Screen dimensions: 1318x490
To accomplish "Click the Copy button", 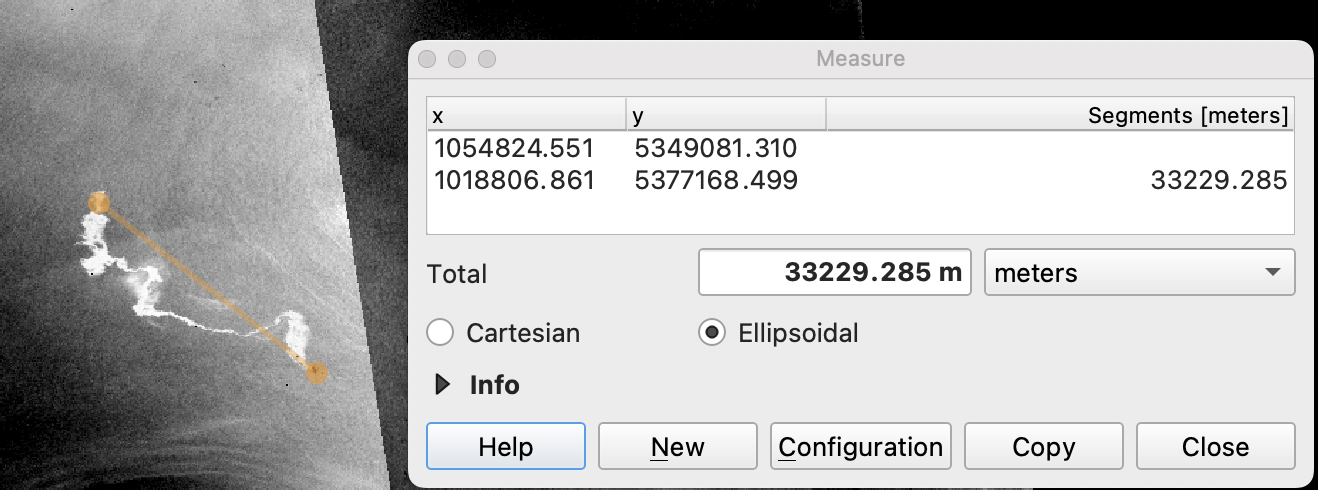I will point(1043,446).
